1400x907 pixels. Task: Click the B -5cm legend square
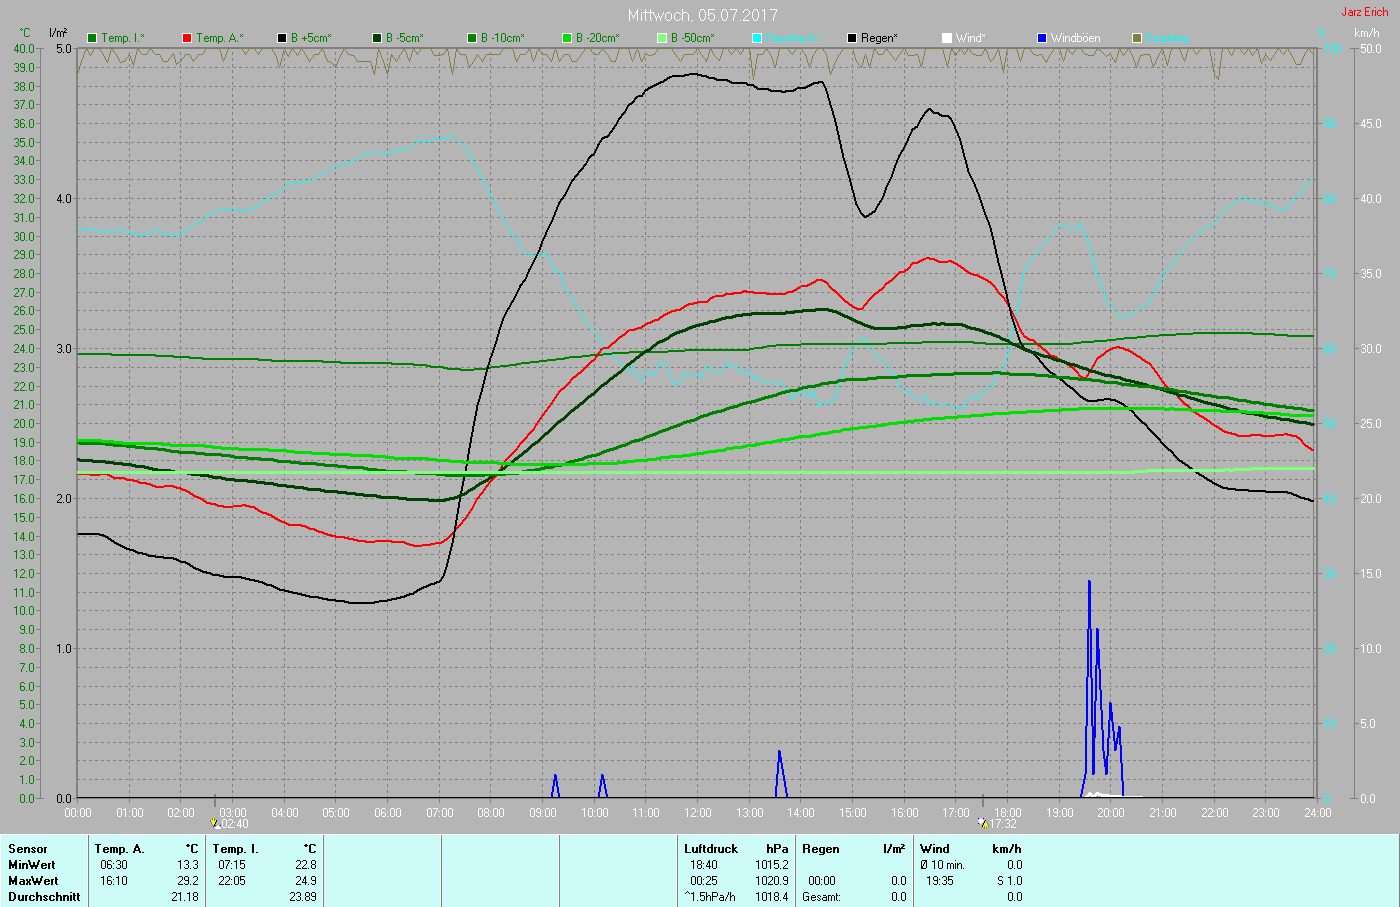[377, 38]
